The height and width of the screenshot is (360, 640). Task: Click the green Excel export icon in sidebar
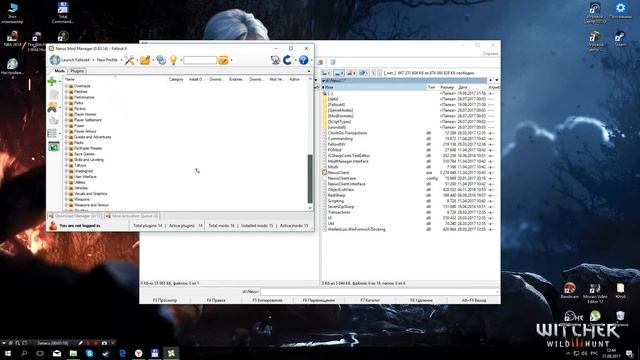pos(53,147)
